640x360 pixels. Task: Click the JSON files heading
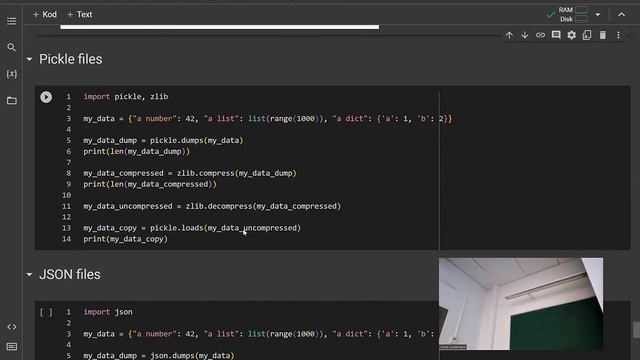pyautogui.click(x=69, y=275)
